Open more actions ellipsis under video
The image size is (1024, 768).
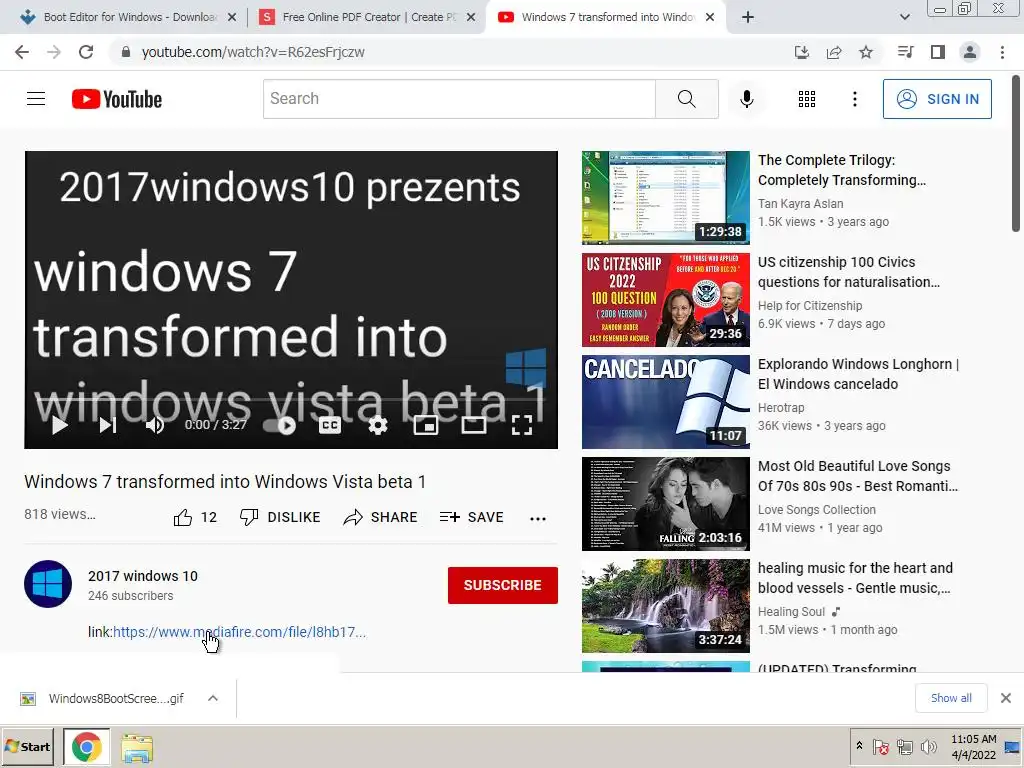[x=537, y=519]
